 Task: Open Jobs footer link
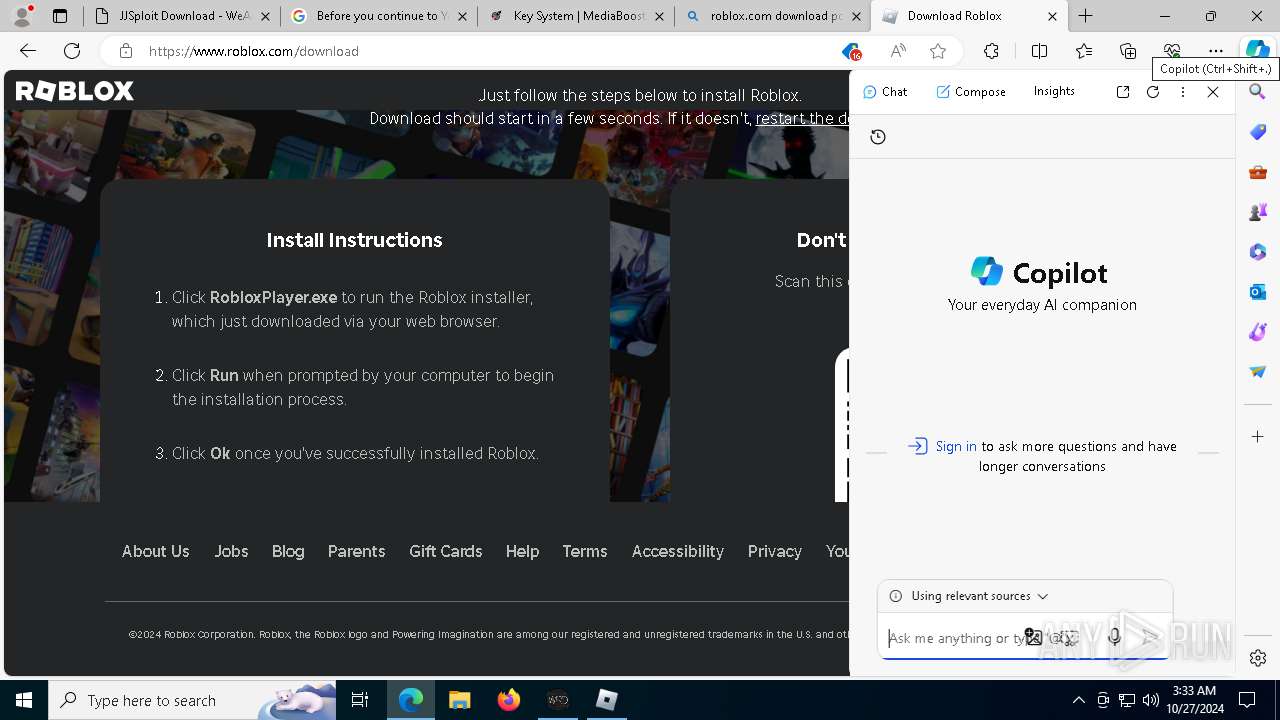[231, 551]
